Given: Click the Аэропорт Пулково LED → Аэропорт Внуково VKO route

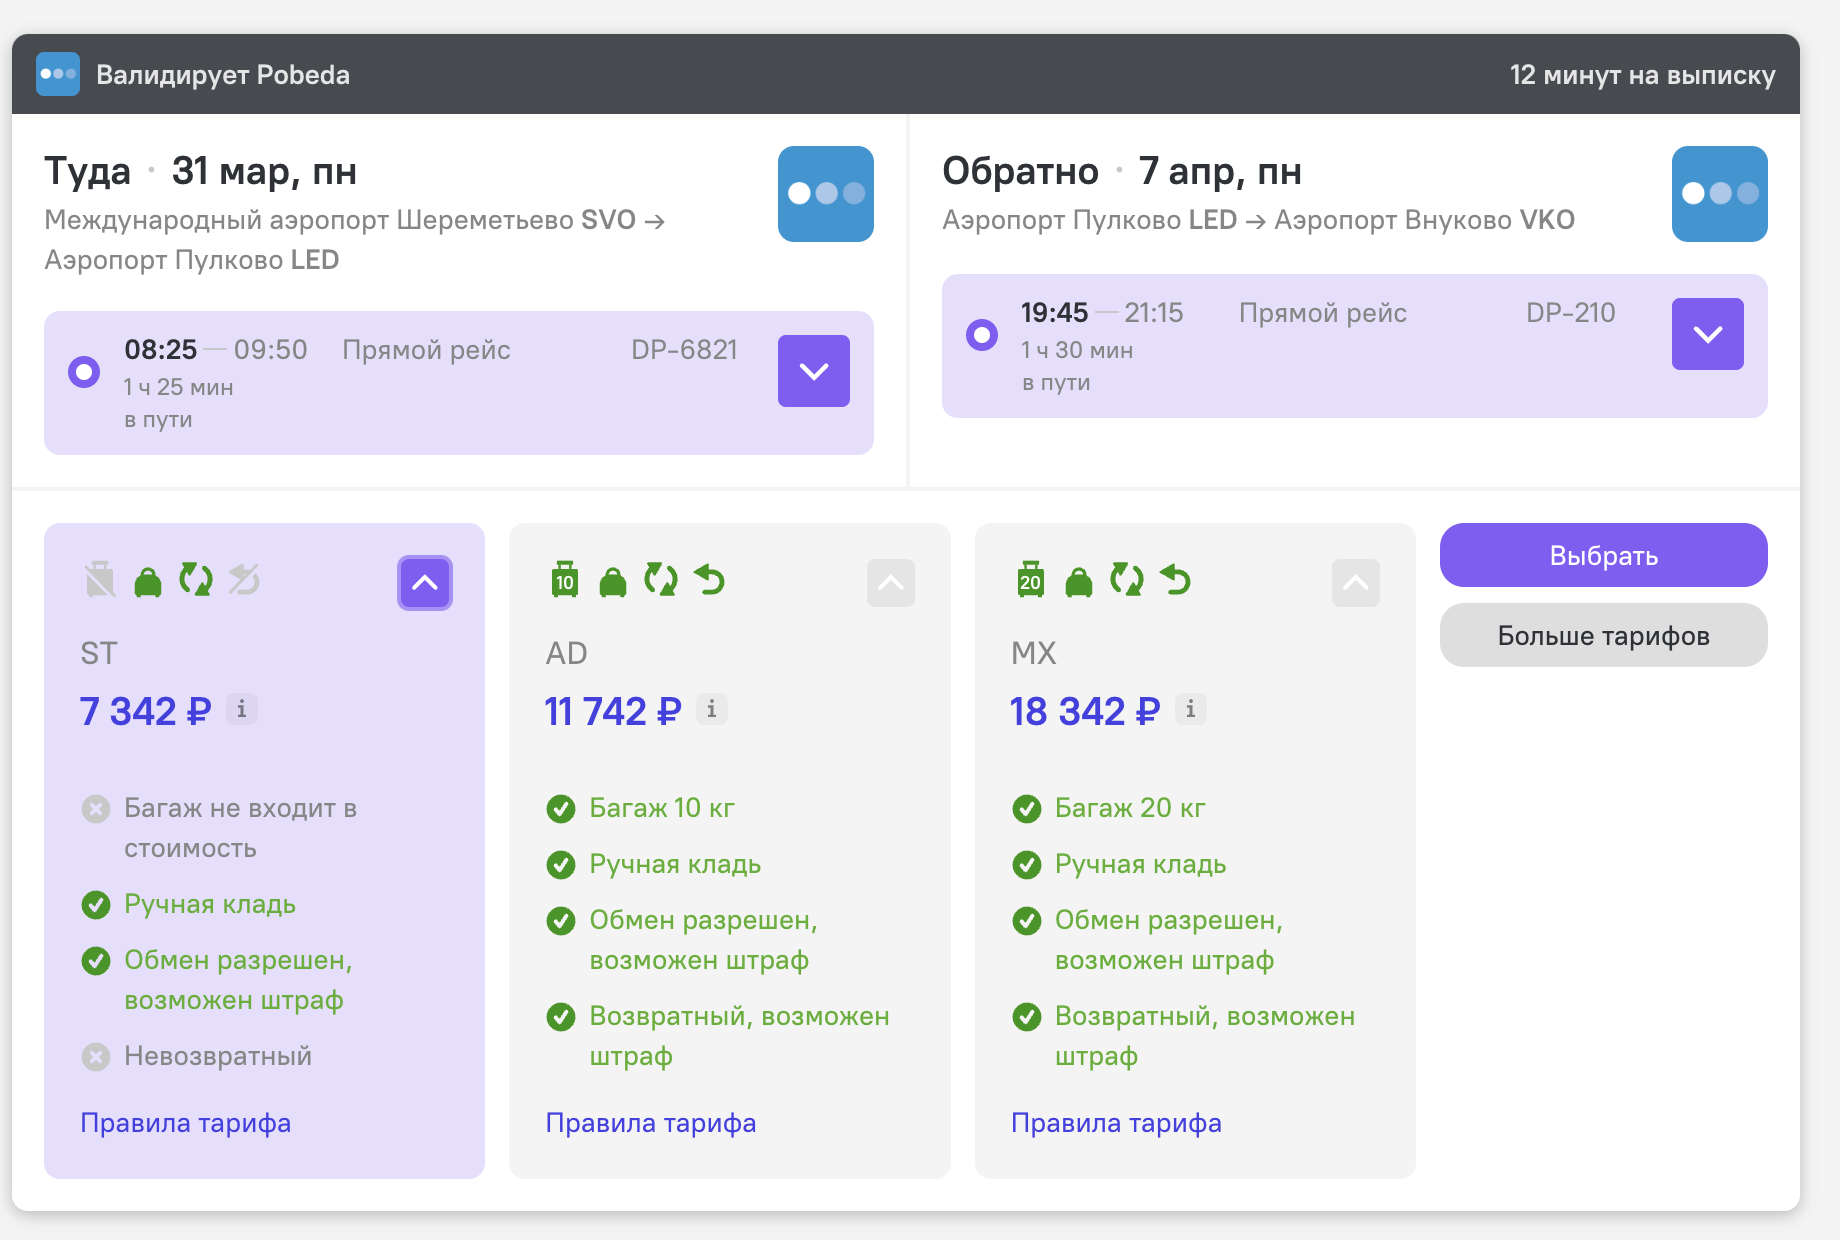Looking at the screenshot, I should 1259,220.
